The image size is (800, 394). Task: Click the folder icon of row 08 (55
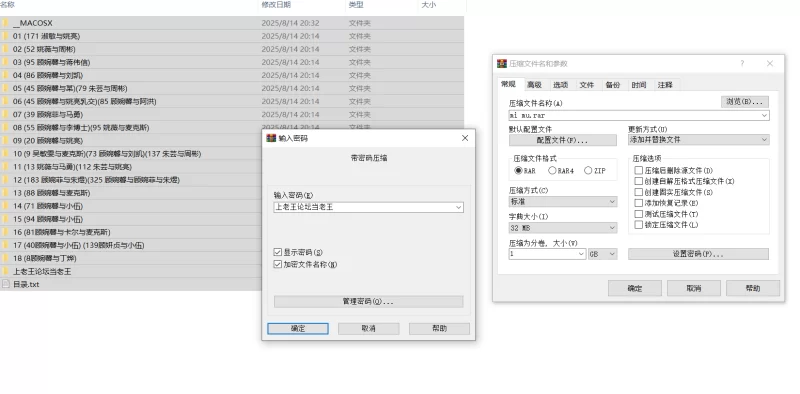tap(5, 128)
